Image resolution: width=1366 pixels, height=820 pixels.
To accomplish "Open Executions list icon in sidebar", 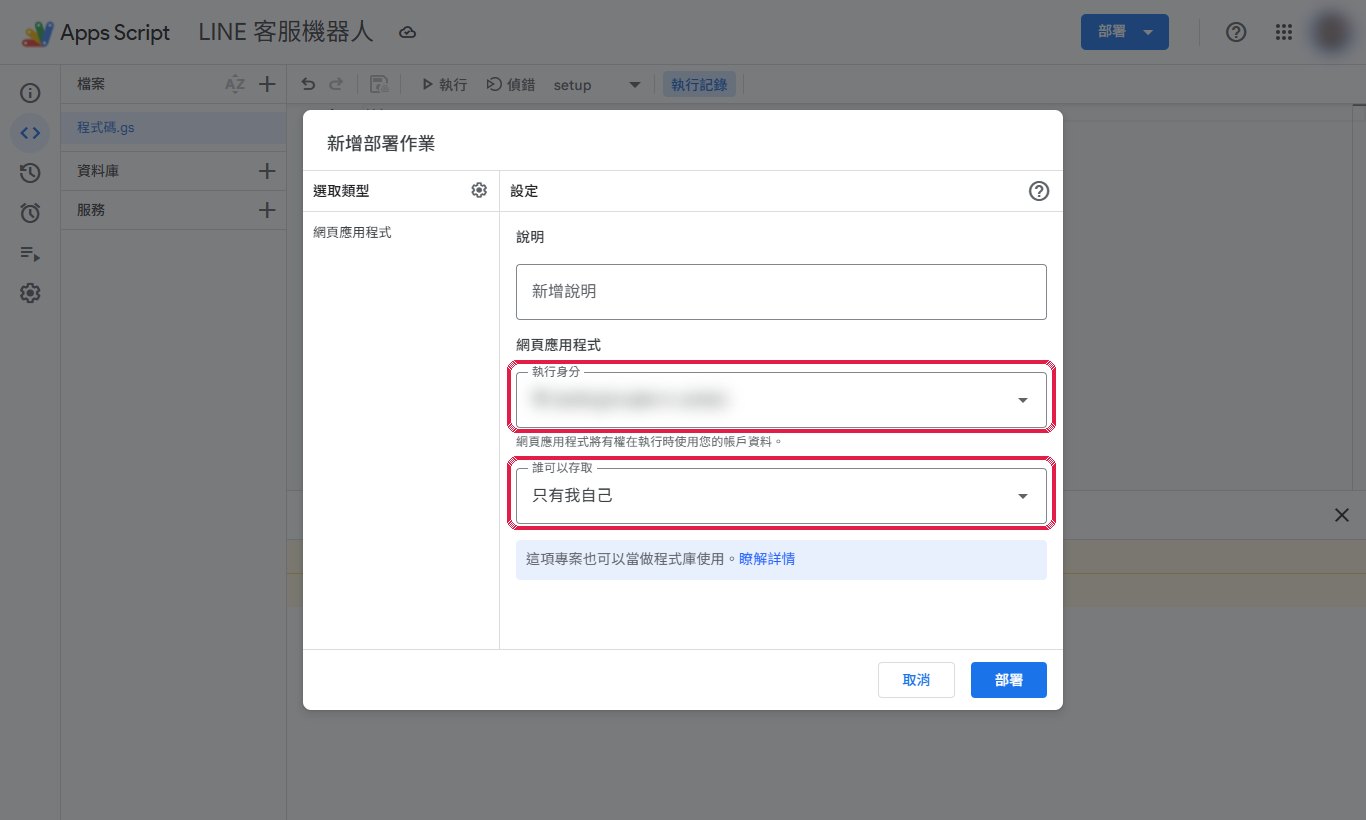I will tap(30, 253).
